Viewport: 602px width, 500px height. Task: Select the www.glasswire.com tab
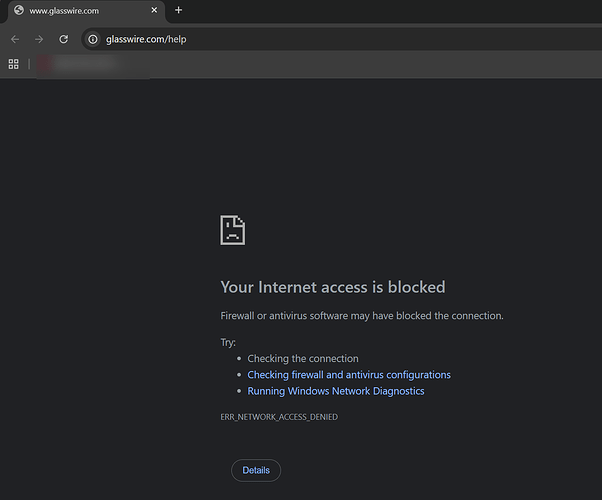[x=78, y=10]
